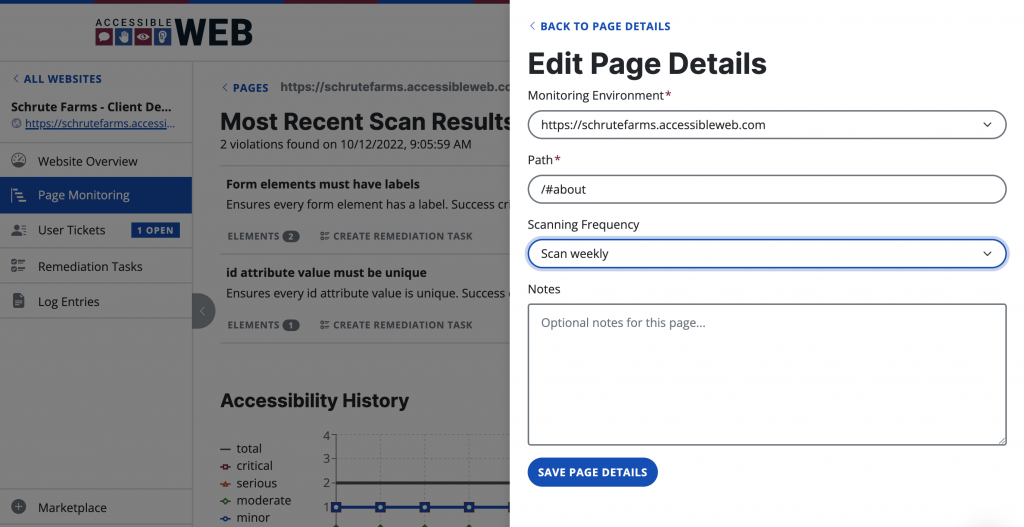Click the Path input field
1024x527 pixels.
(x=767, y=189)
